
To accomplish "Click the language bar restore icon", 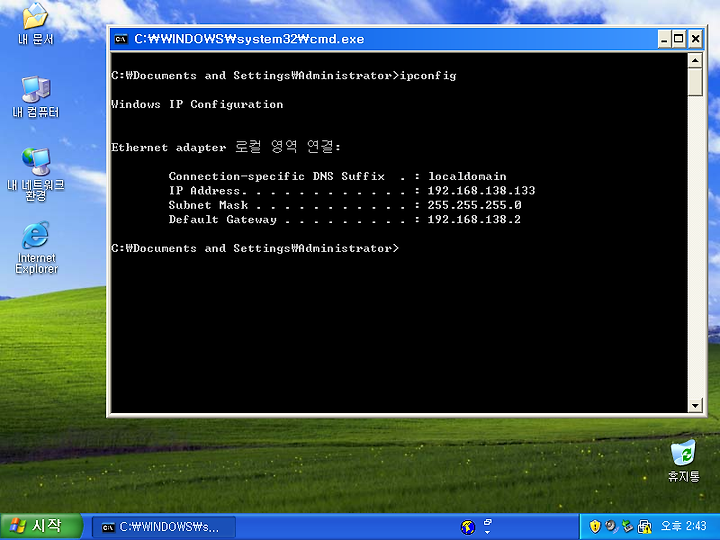I will pos(488,523).
